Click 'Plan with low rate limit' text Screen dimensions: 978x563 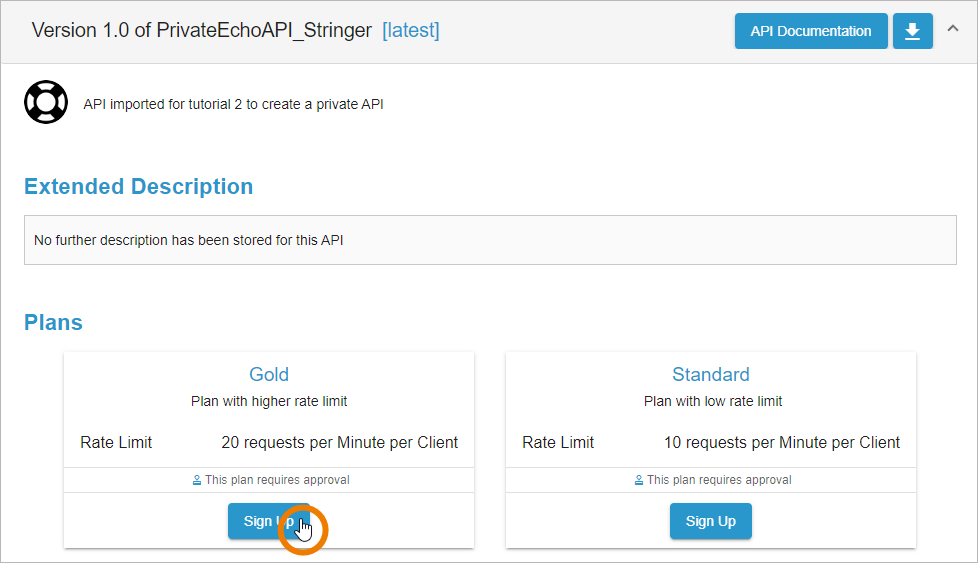pyautogui.click(x=713, y=401)
